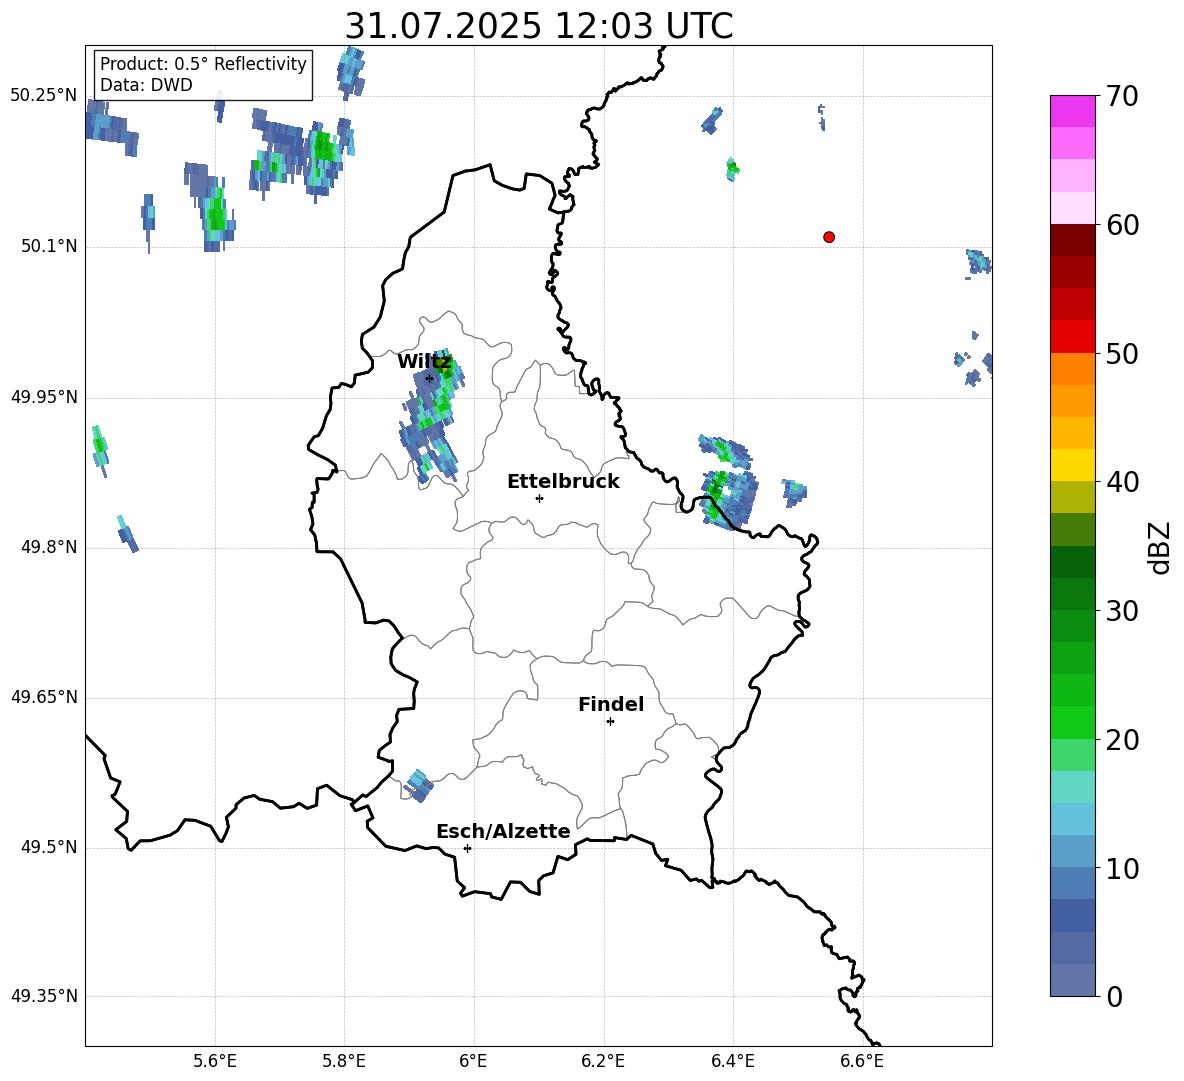Click the 20 label on the colorbar

point(1122,740)
